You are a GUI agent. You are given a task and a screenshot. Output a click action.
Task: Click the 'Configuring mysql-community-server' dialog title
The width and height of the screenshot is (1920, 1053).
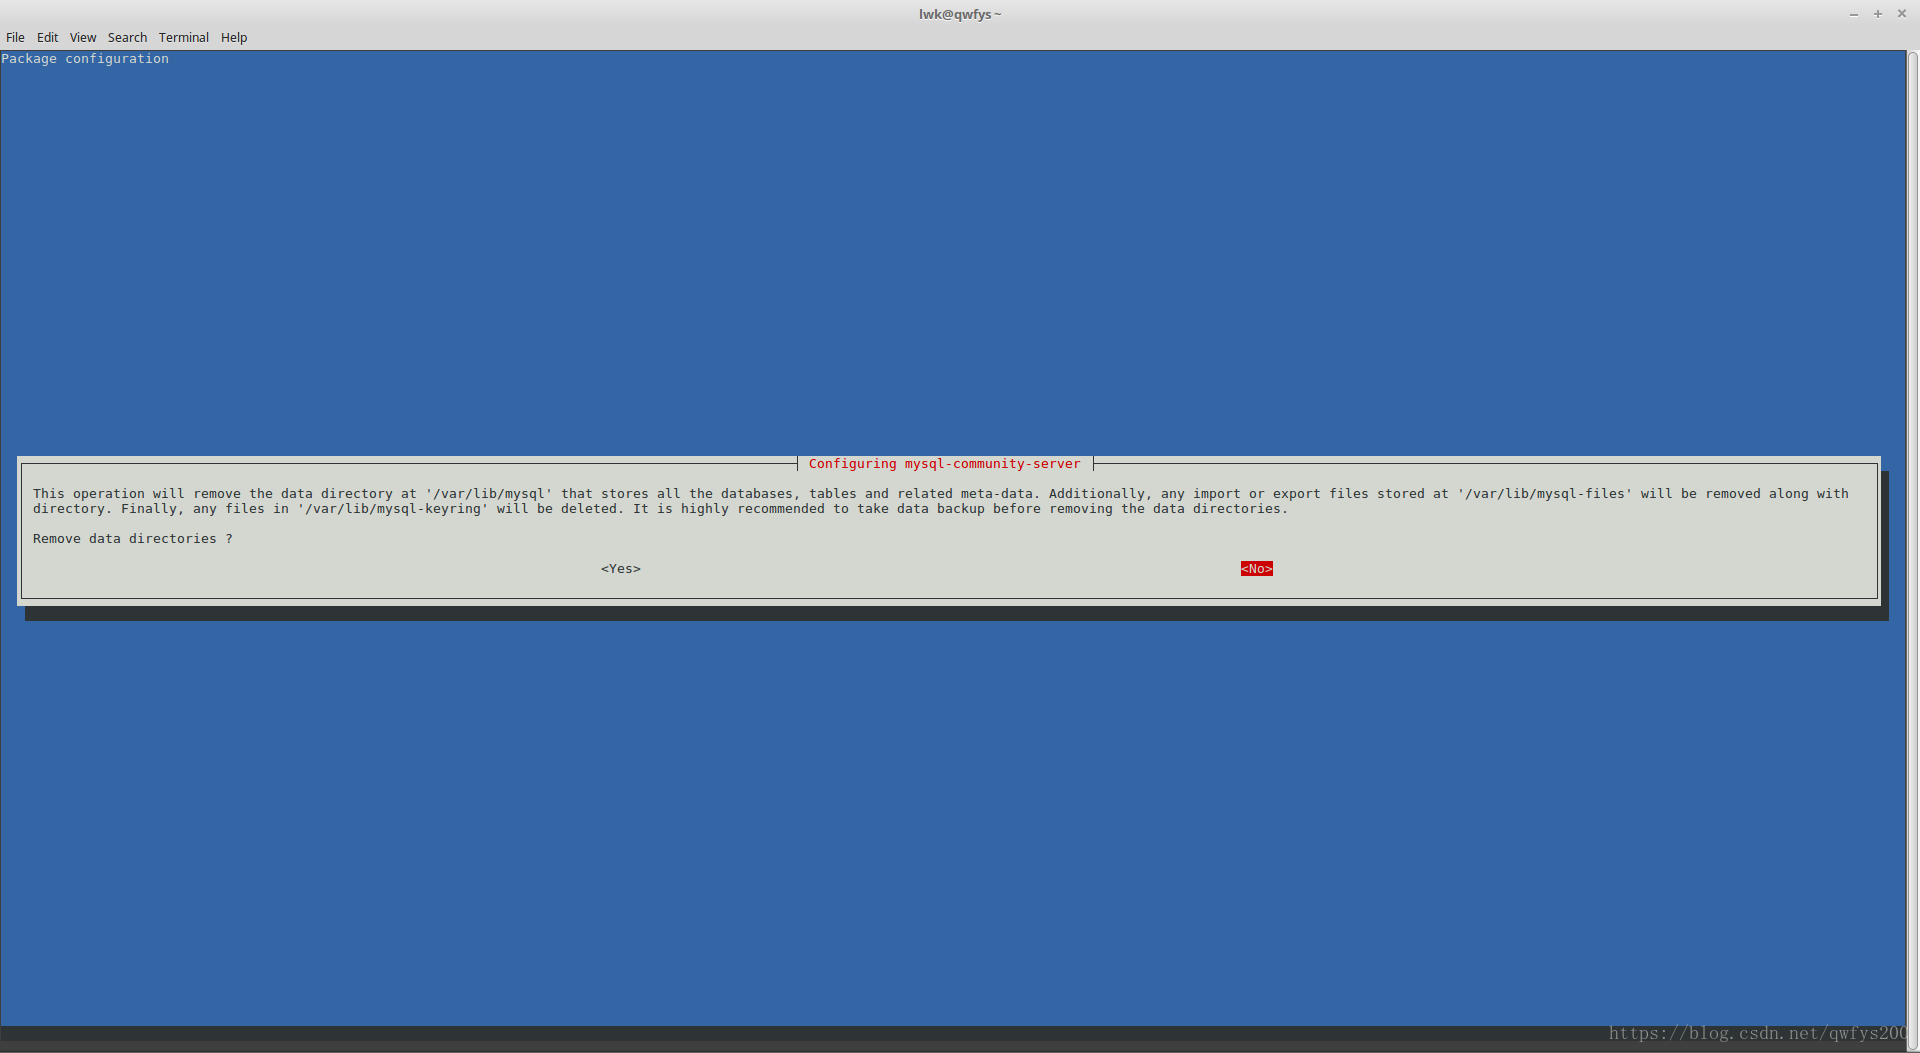tap(945, 464)
